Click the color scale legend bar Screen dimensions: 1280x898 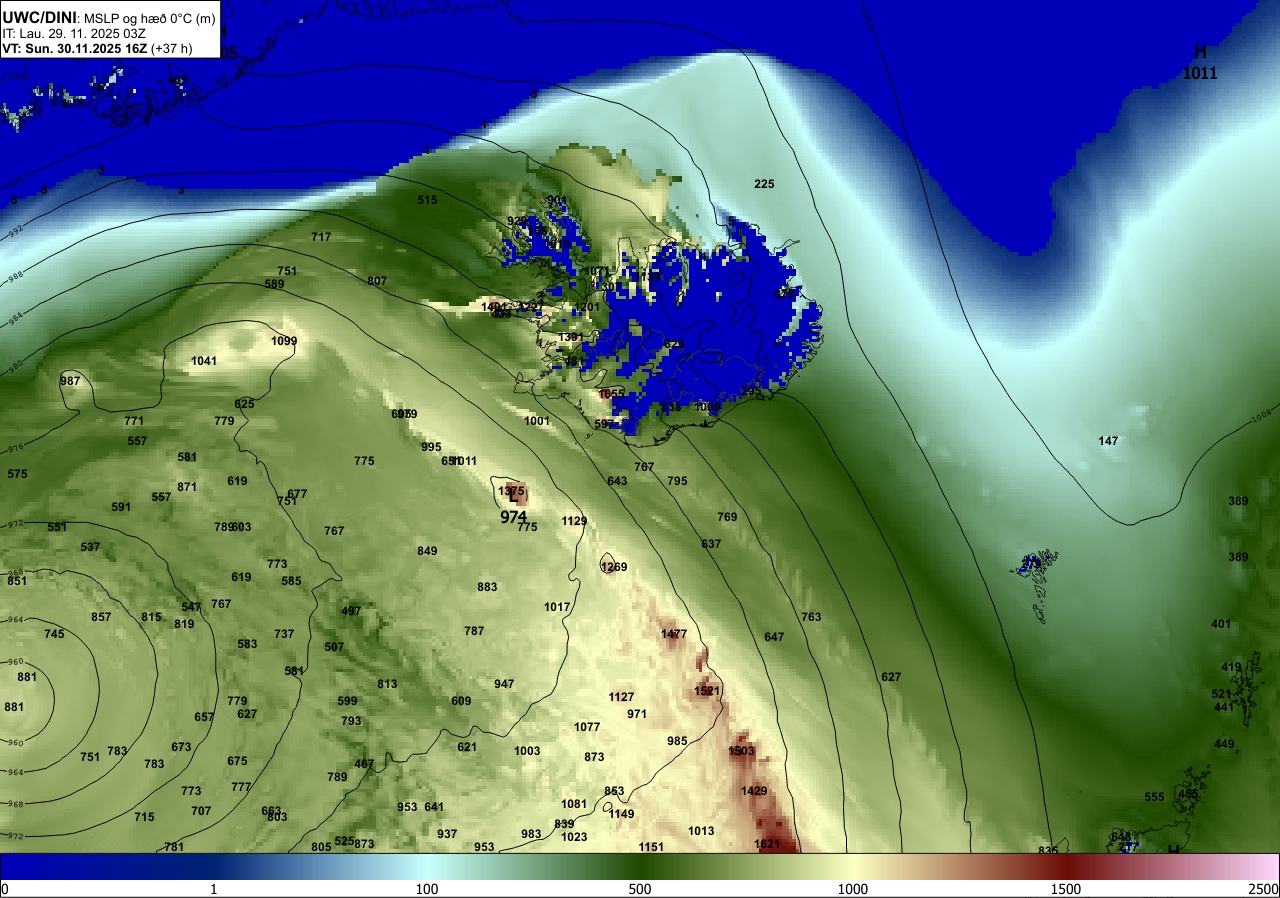click(x=640, y=866)
